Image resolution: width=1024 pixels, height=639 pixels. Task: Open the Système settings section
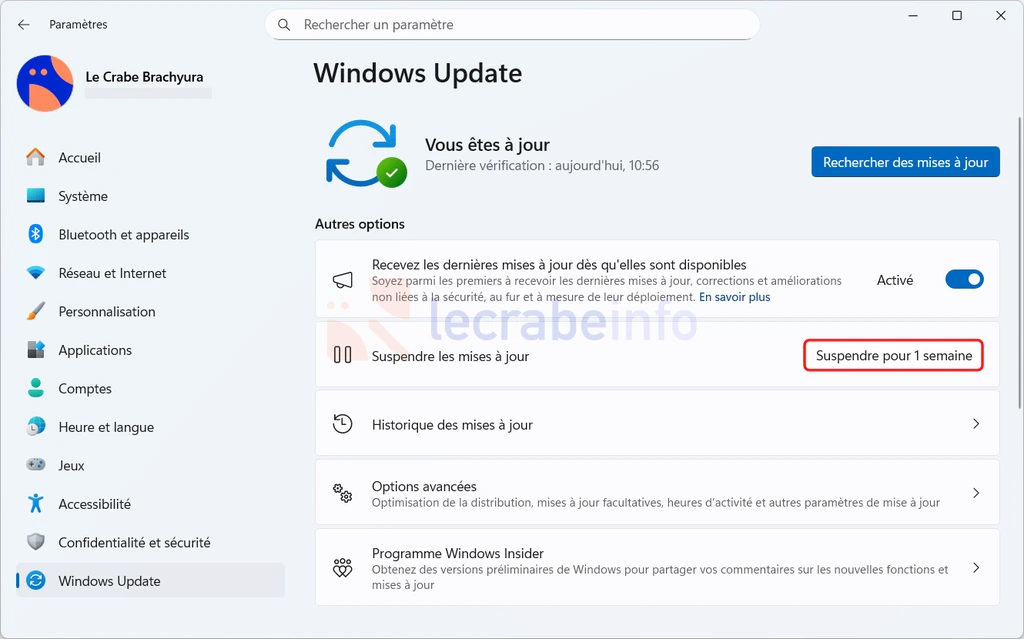coord(83,197)
